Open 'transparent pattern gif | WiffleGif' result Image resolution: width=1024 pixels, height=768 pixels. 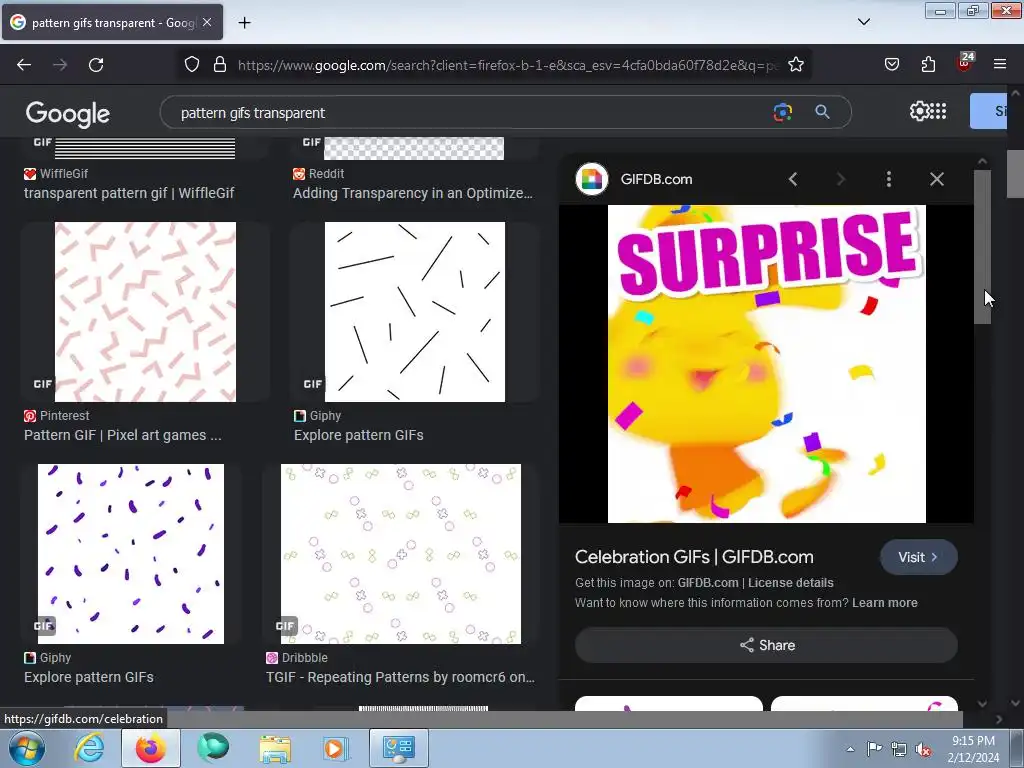click(129, 193)
